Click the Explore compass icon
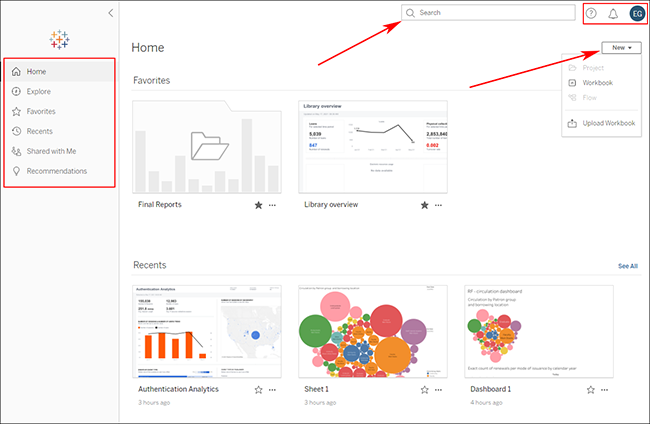The width and height of the screenshot is (650, 424). [16, 91]
